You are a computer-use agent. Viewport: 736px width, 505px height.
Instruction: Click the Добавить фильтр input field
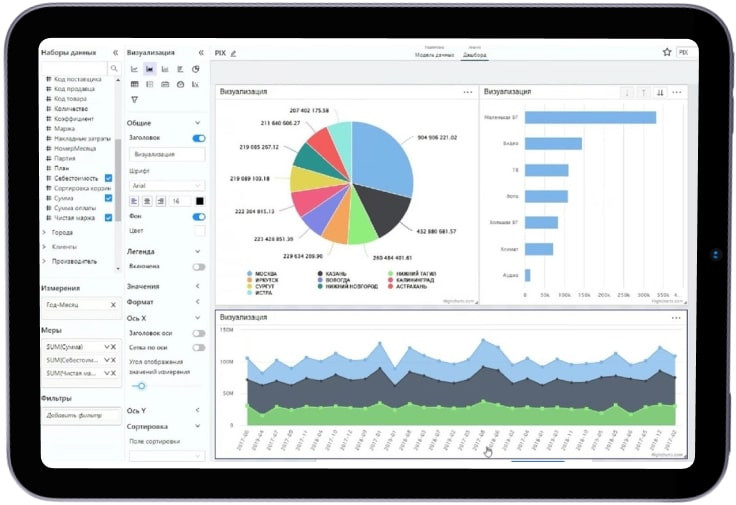(x=81, y=415)
